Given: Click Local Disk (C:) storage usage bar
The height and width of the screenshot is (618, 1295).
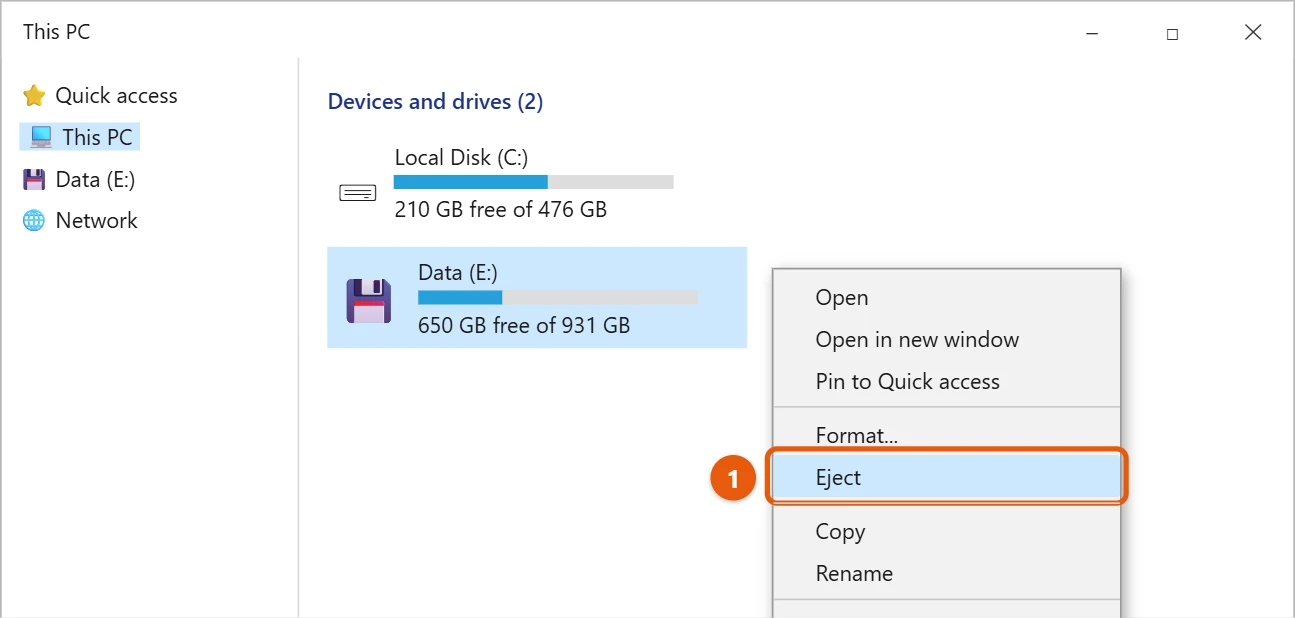Looking at the screenshot, I should (x=533, y=182).
